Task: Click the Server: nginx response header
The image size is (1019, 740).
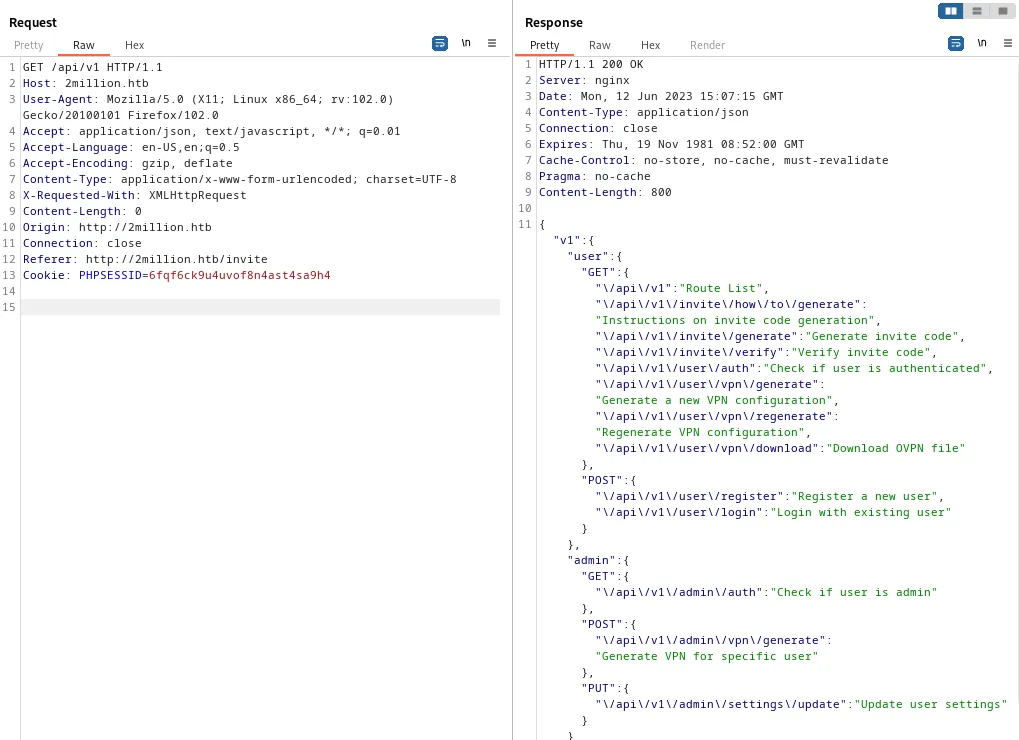Action: click(584, 81)
